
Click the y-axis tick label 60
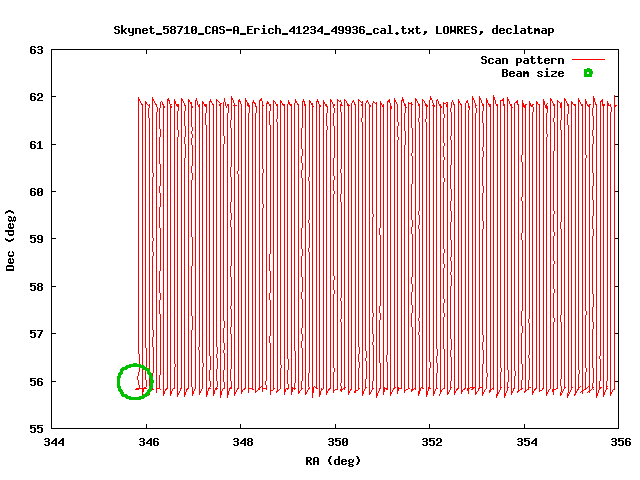point(36,192)
